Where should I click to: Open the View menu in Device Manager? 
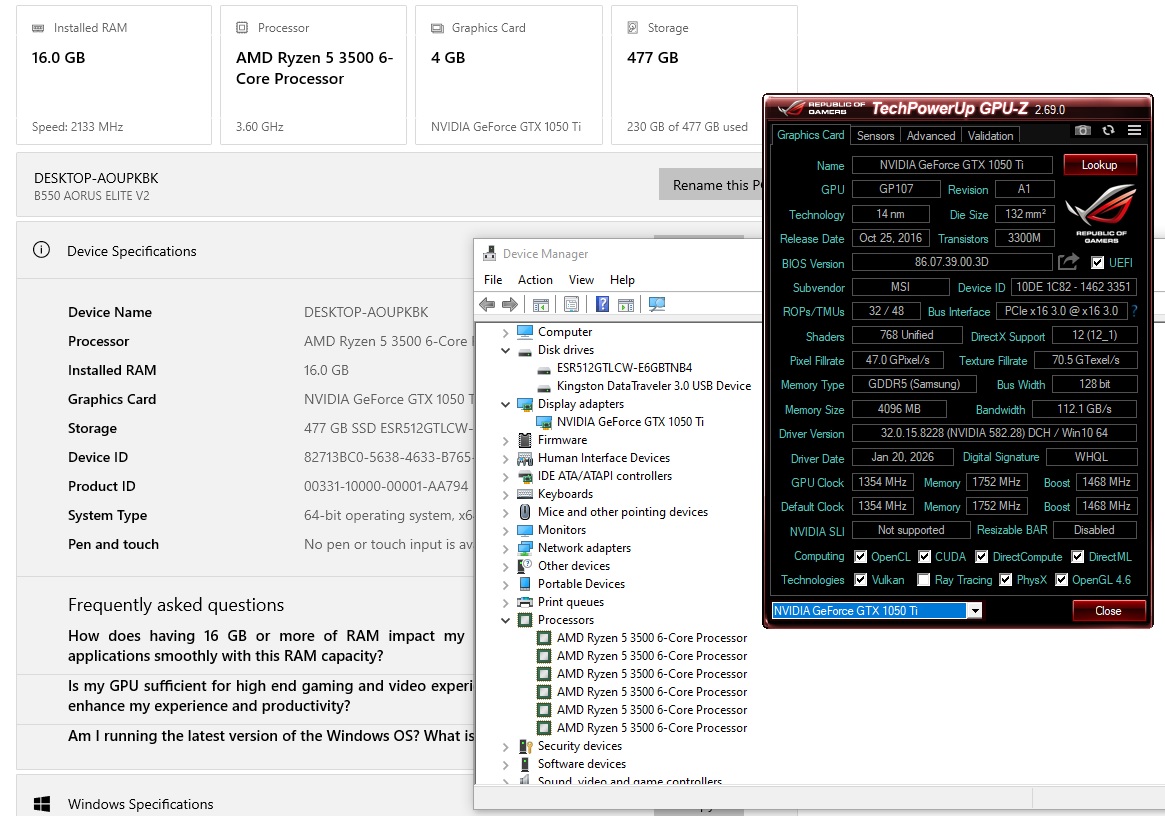tap(581, 279)
